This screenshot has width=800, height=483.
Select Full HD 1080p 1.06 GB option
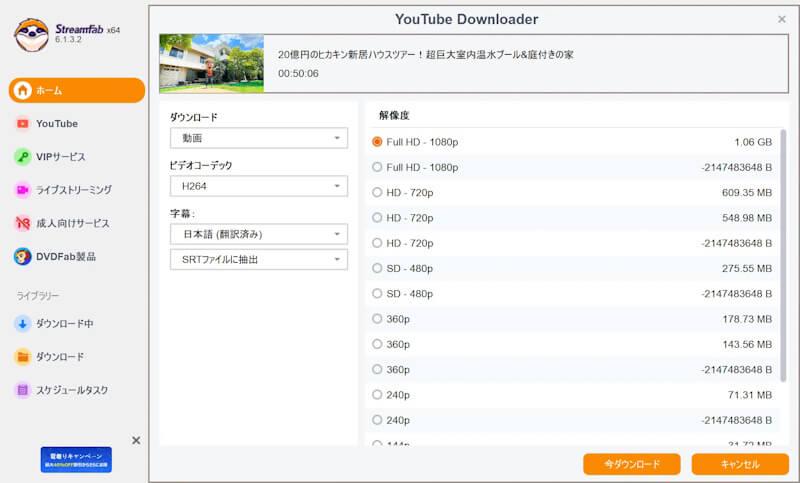[572, 142]
